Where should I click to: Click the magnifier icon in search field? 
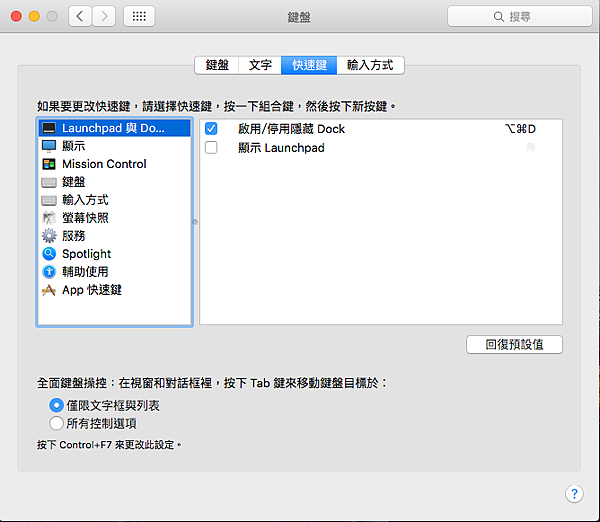[x=498, y=16]
